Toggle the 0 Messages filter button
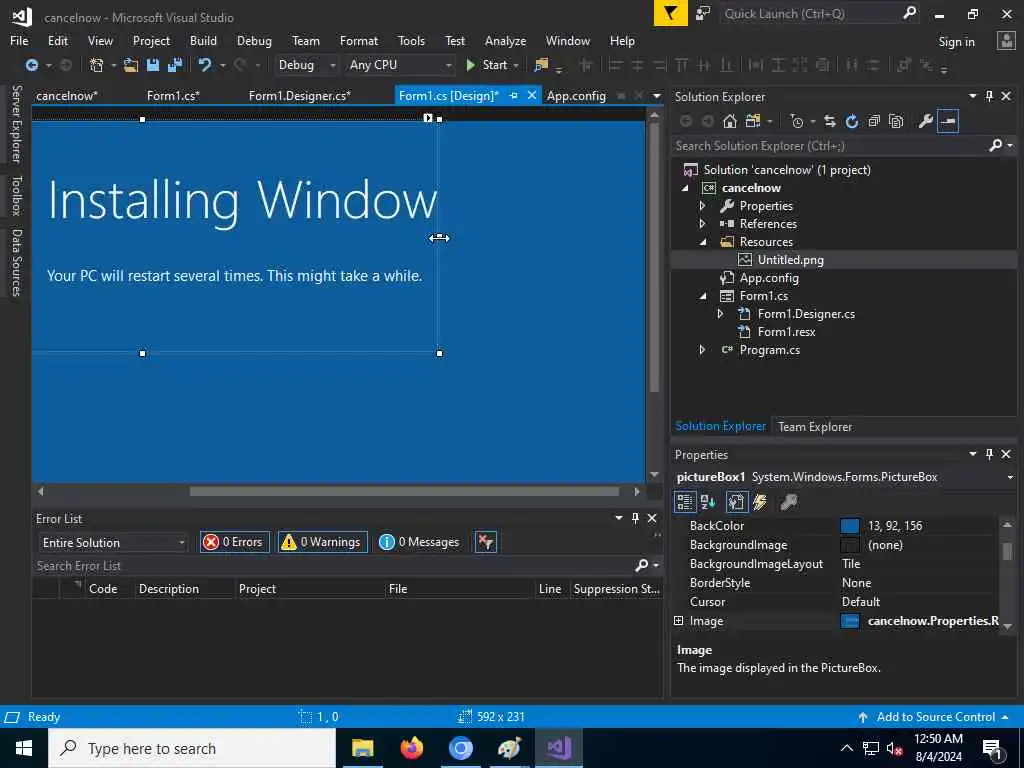The height and width of the screenshot is (768, 1024). coord(421,542)
